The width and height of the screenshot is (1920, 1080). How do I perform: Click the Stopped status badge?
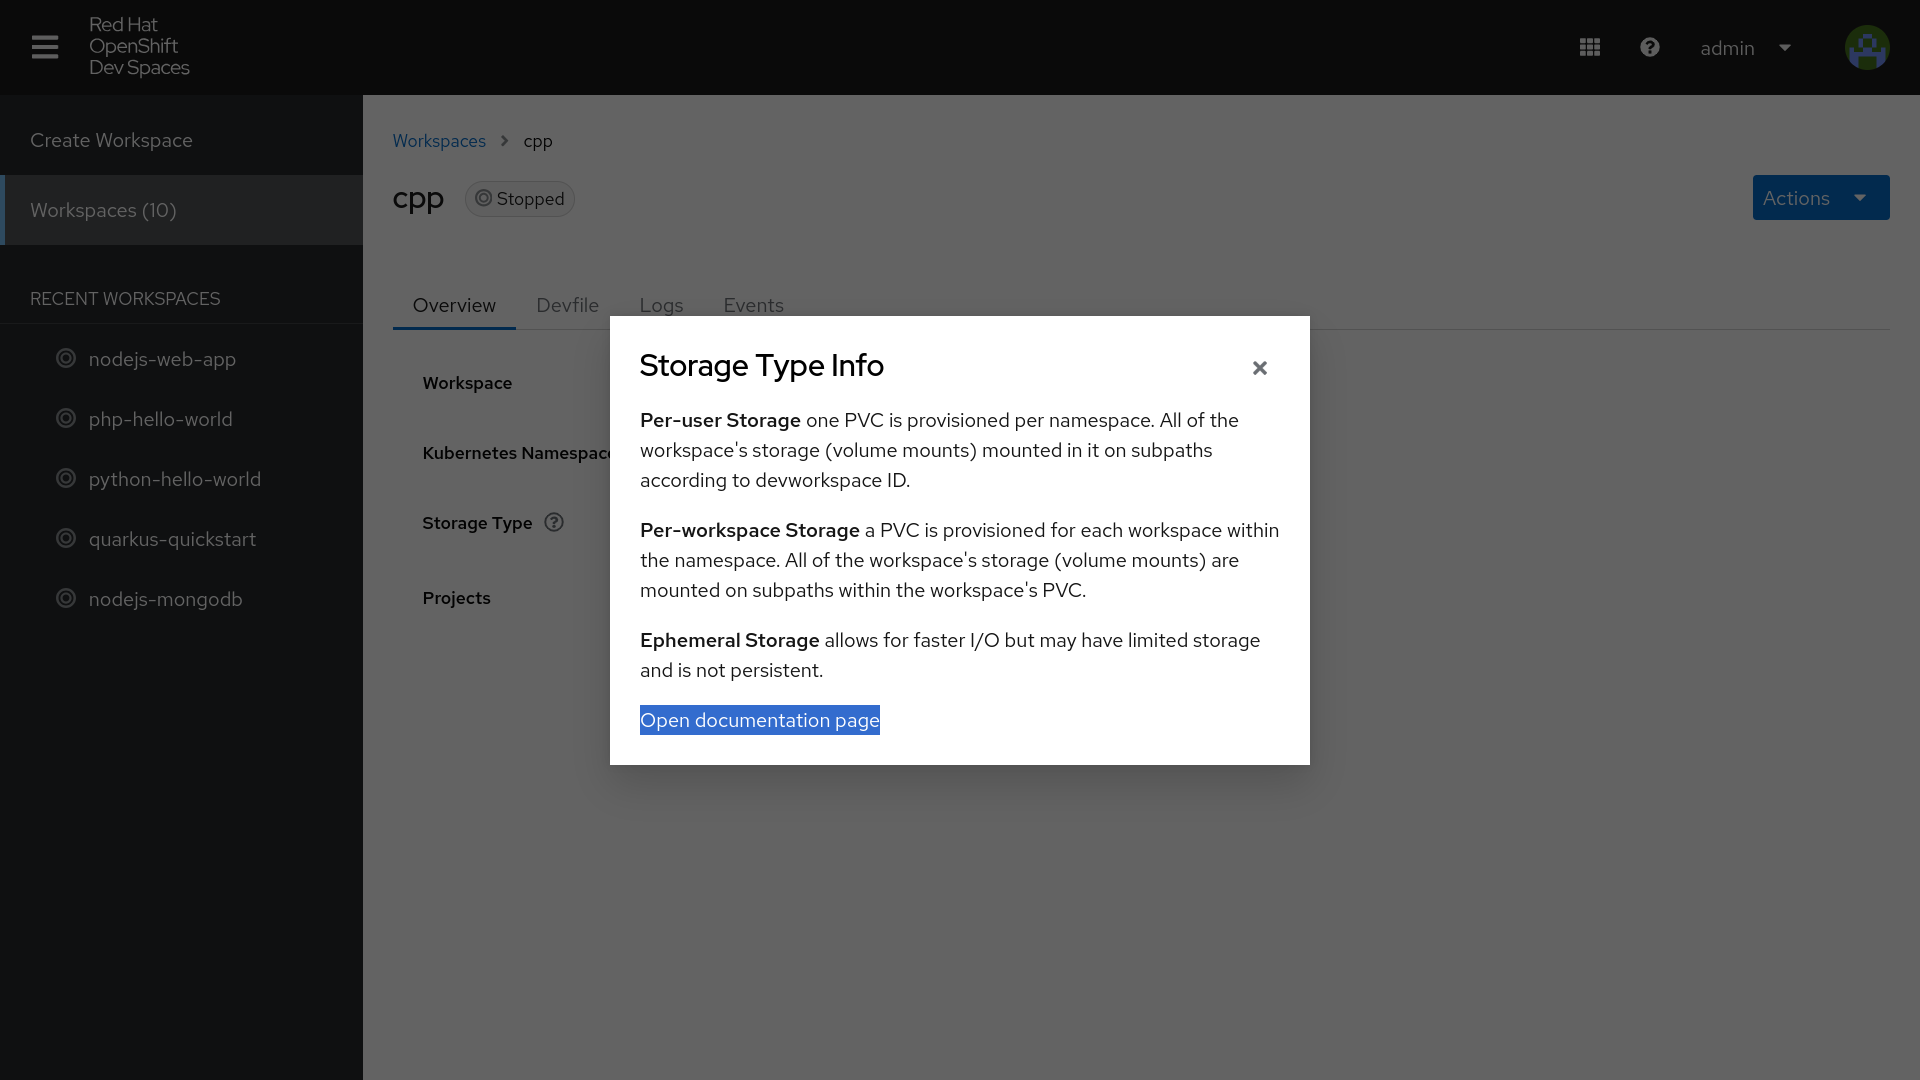click(520, 199)
